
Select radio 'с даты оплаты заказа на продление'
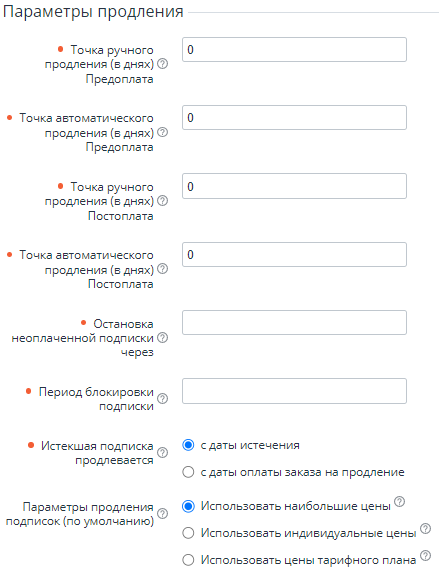pyautogui.click(x=188, y=472)
